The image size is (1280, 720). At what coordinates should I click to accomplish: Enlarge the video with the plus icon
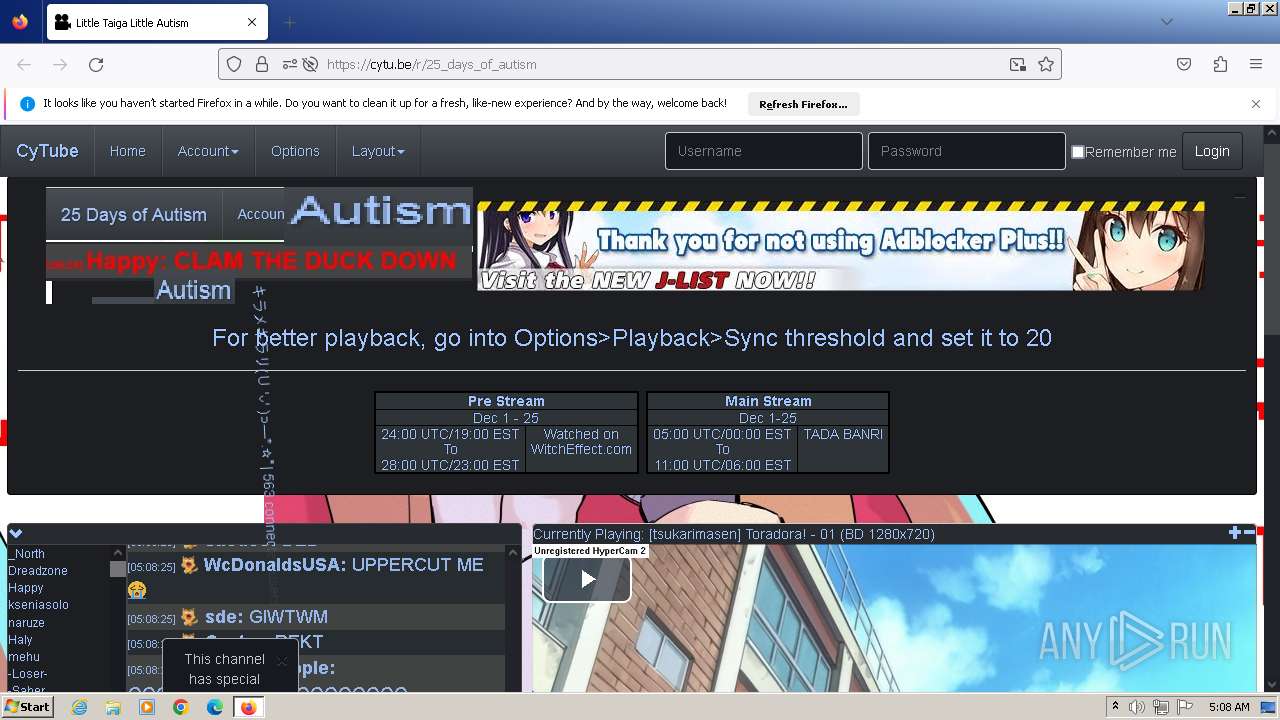(1235, 533)
